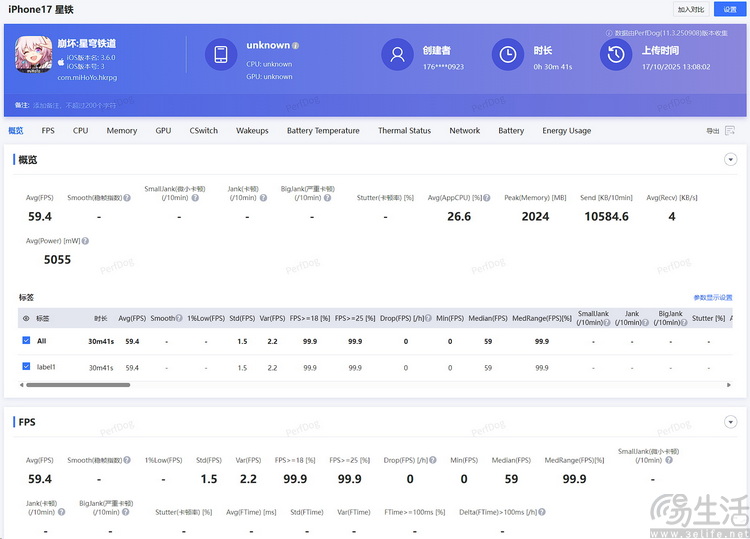750x539 pixels.
Task: Click the upload time history icon
Action: coord(616,54)
